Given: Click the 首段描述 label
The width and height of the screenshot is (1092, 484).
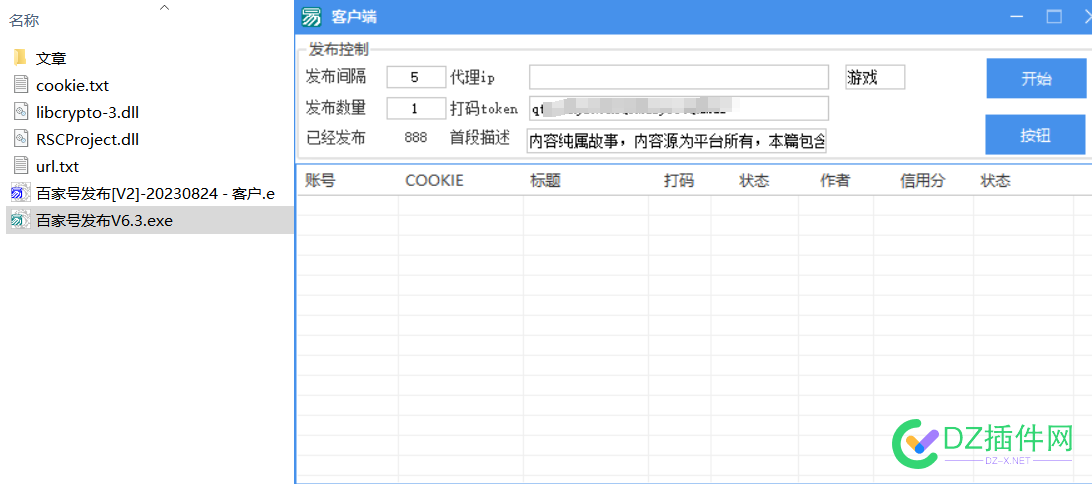Looking at the screenshot, I should tap(480, 138).
